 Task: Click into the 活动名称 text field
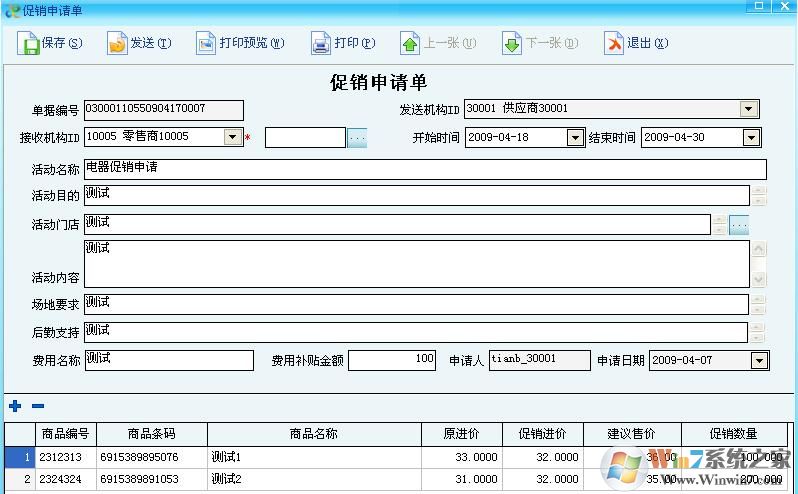424,169
